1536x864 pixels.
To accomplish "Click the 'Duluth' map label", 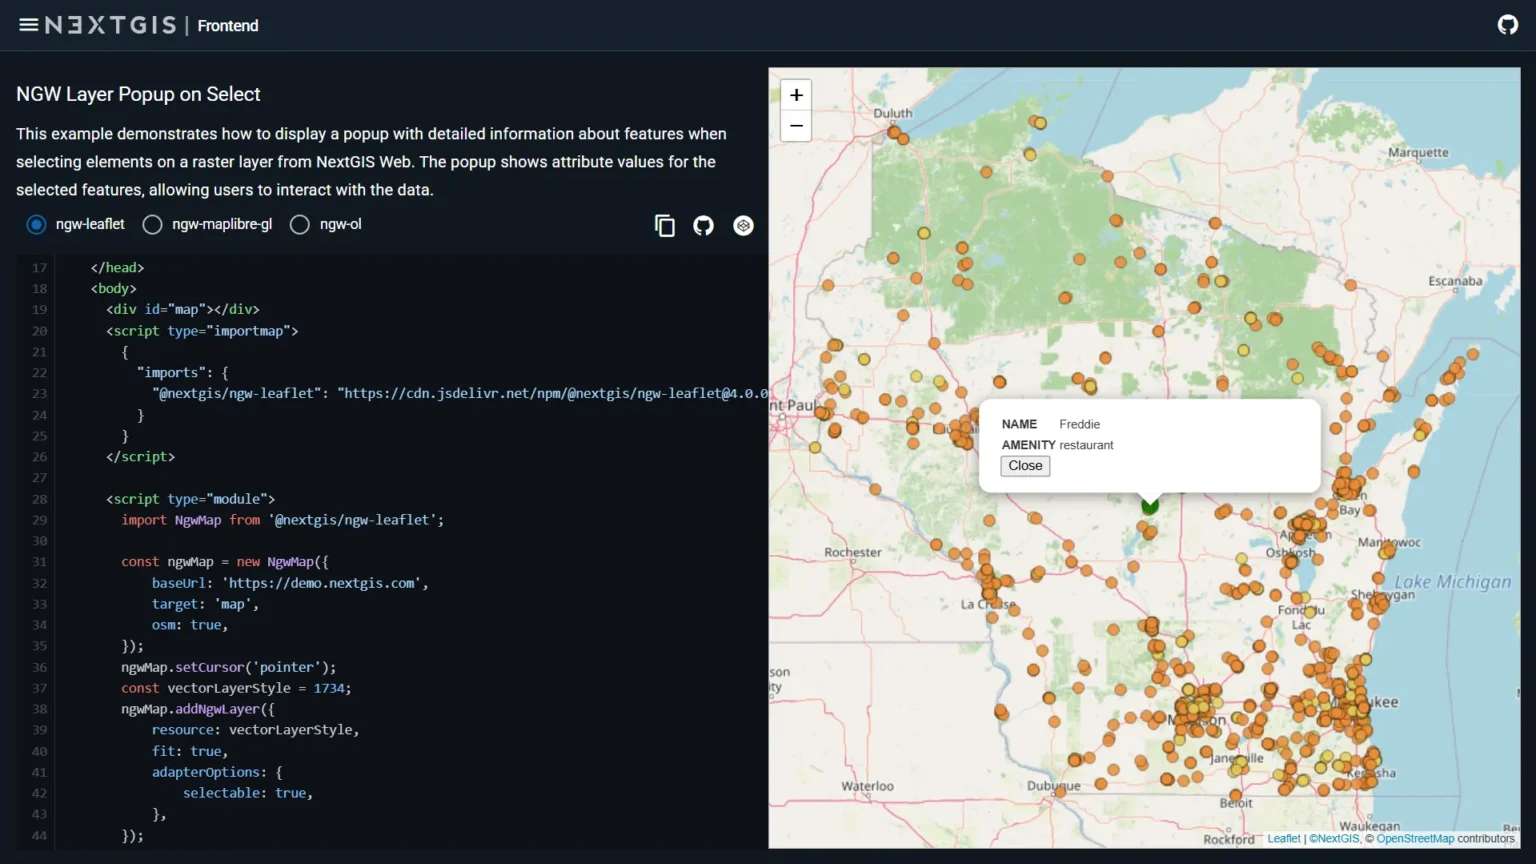I will pyautogui.click(x=893, y=113).
